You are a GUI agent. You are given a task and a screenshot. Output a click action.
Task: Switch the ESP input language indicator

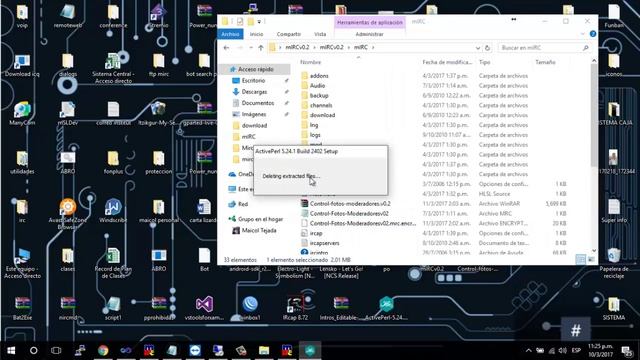[x=576, y=350]
